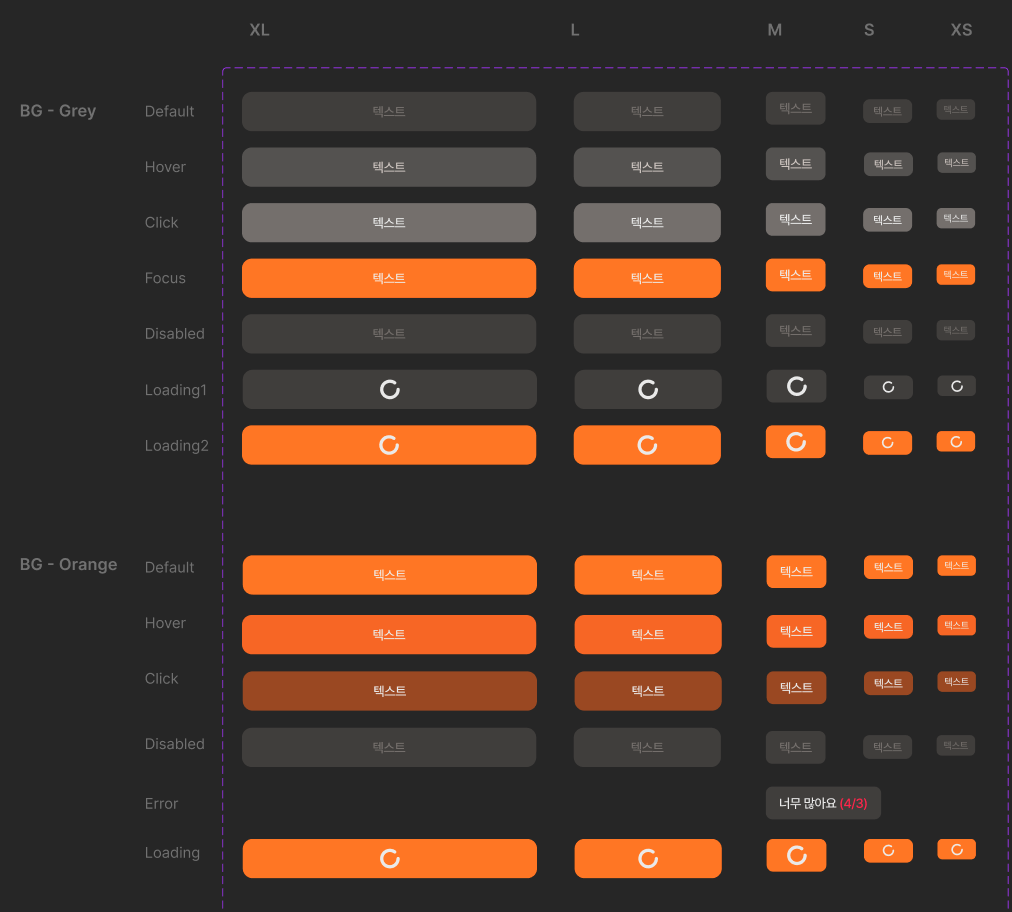Viewport: 1012px width, 912px height.
Task: Click the M spinner button in BG-Orange Loading row
Action: (796, 855)
